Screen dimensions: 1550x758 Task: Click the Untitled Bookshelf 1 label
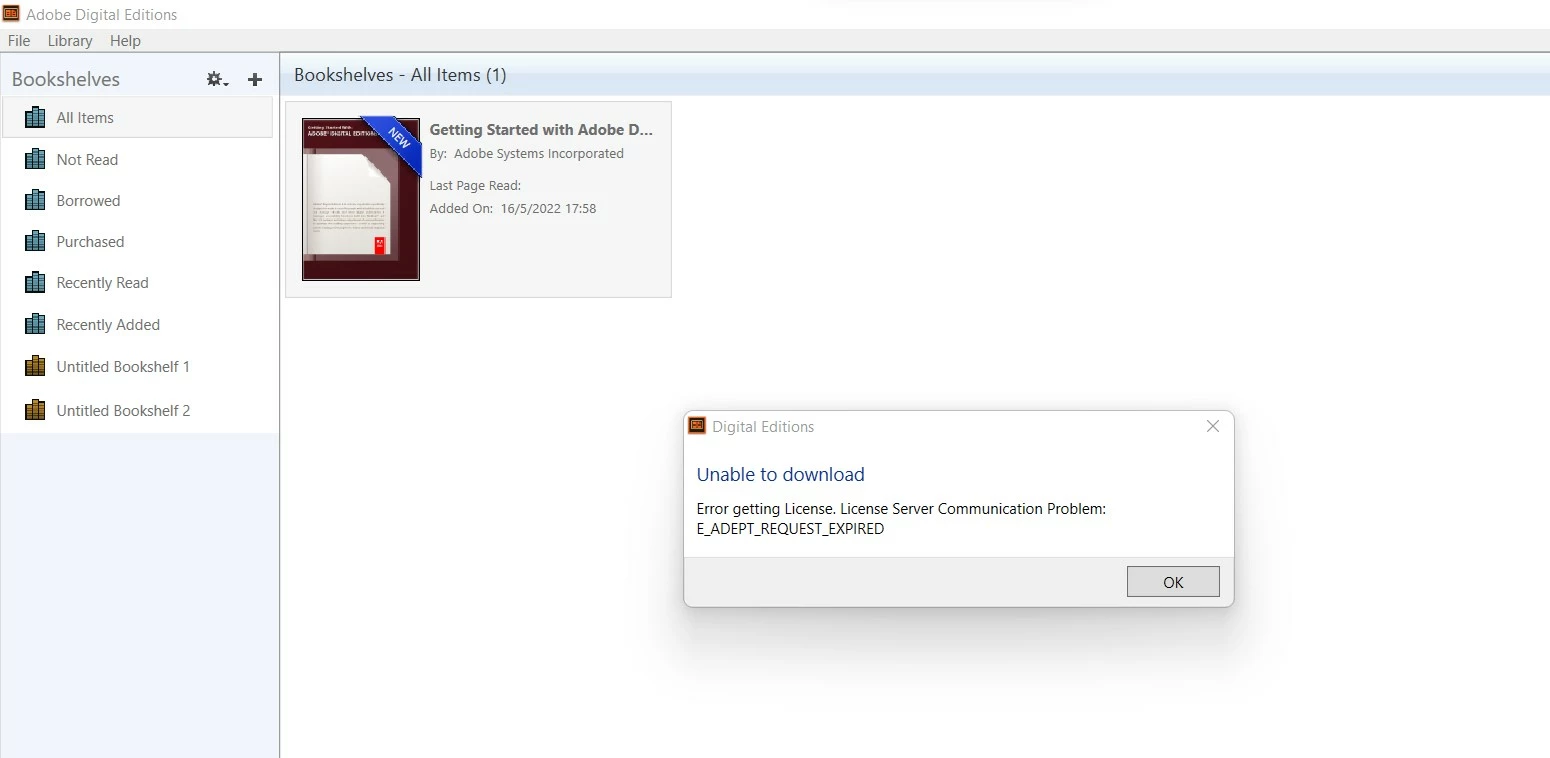(x=123, y=366)
